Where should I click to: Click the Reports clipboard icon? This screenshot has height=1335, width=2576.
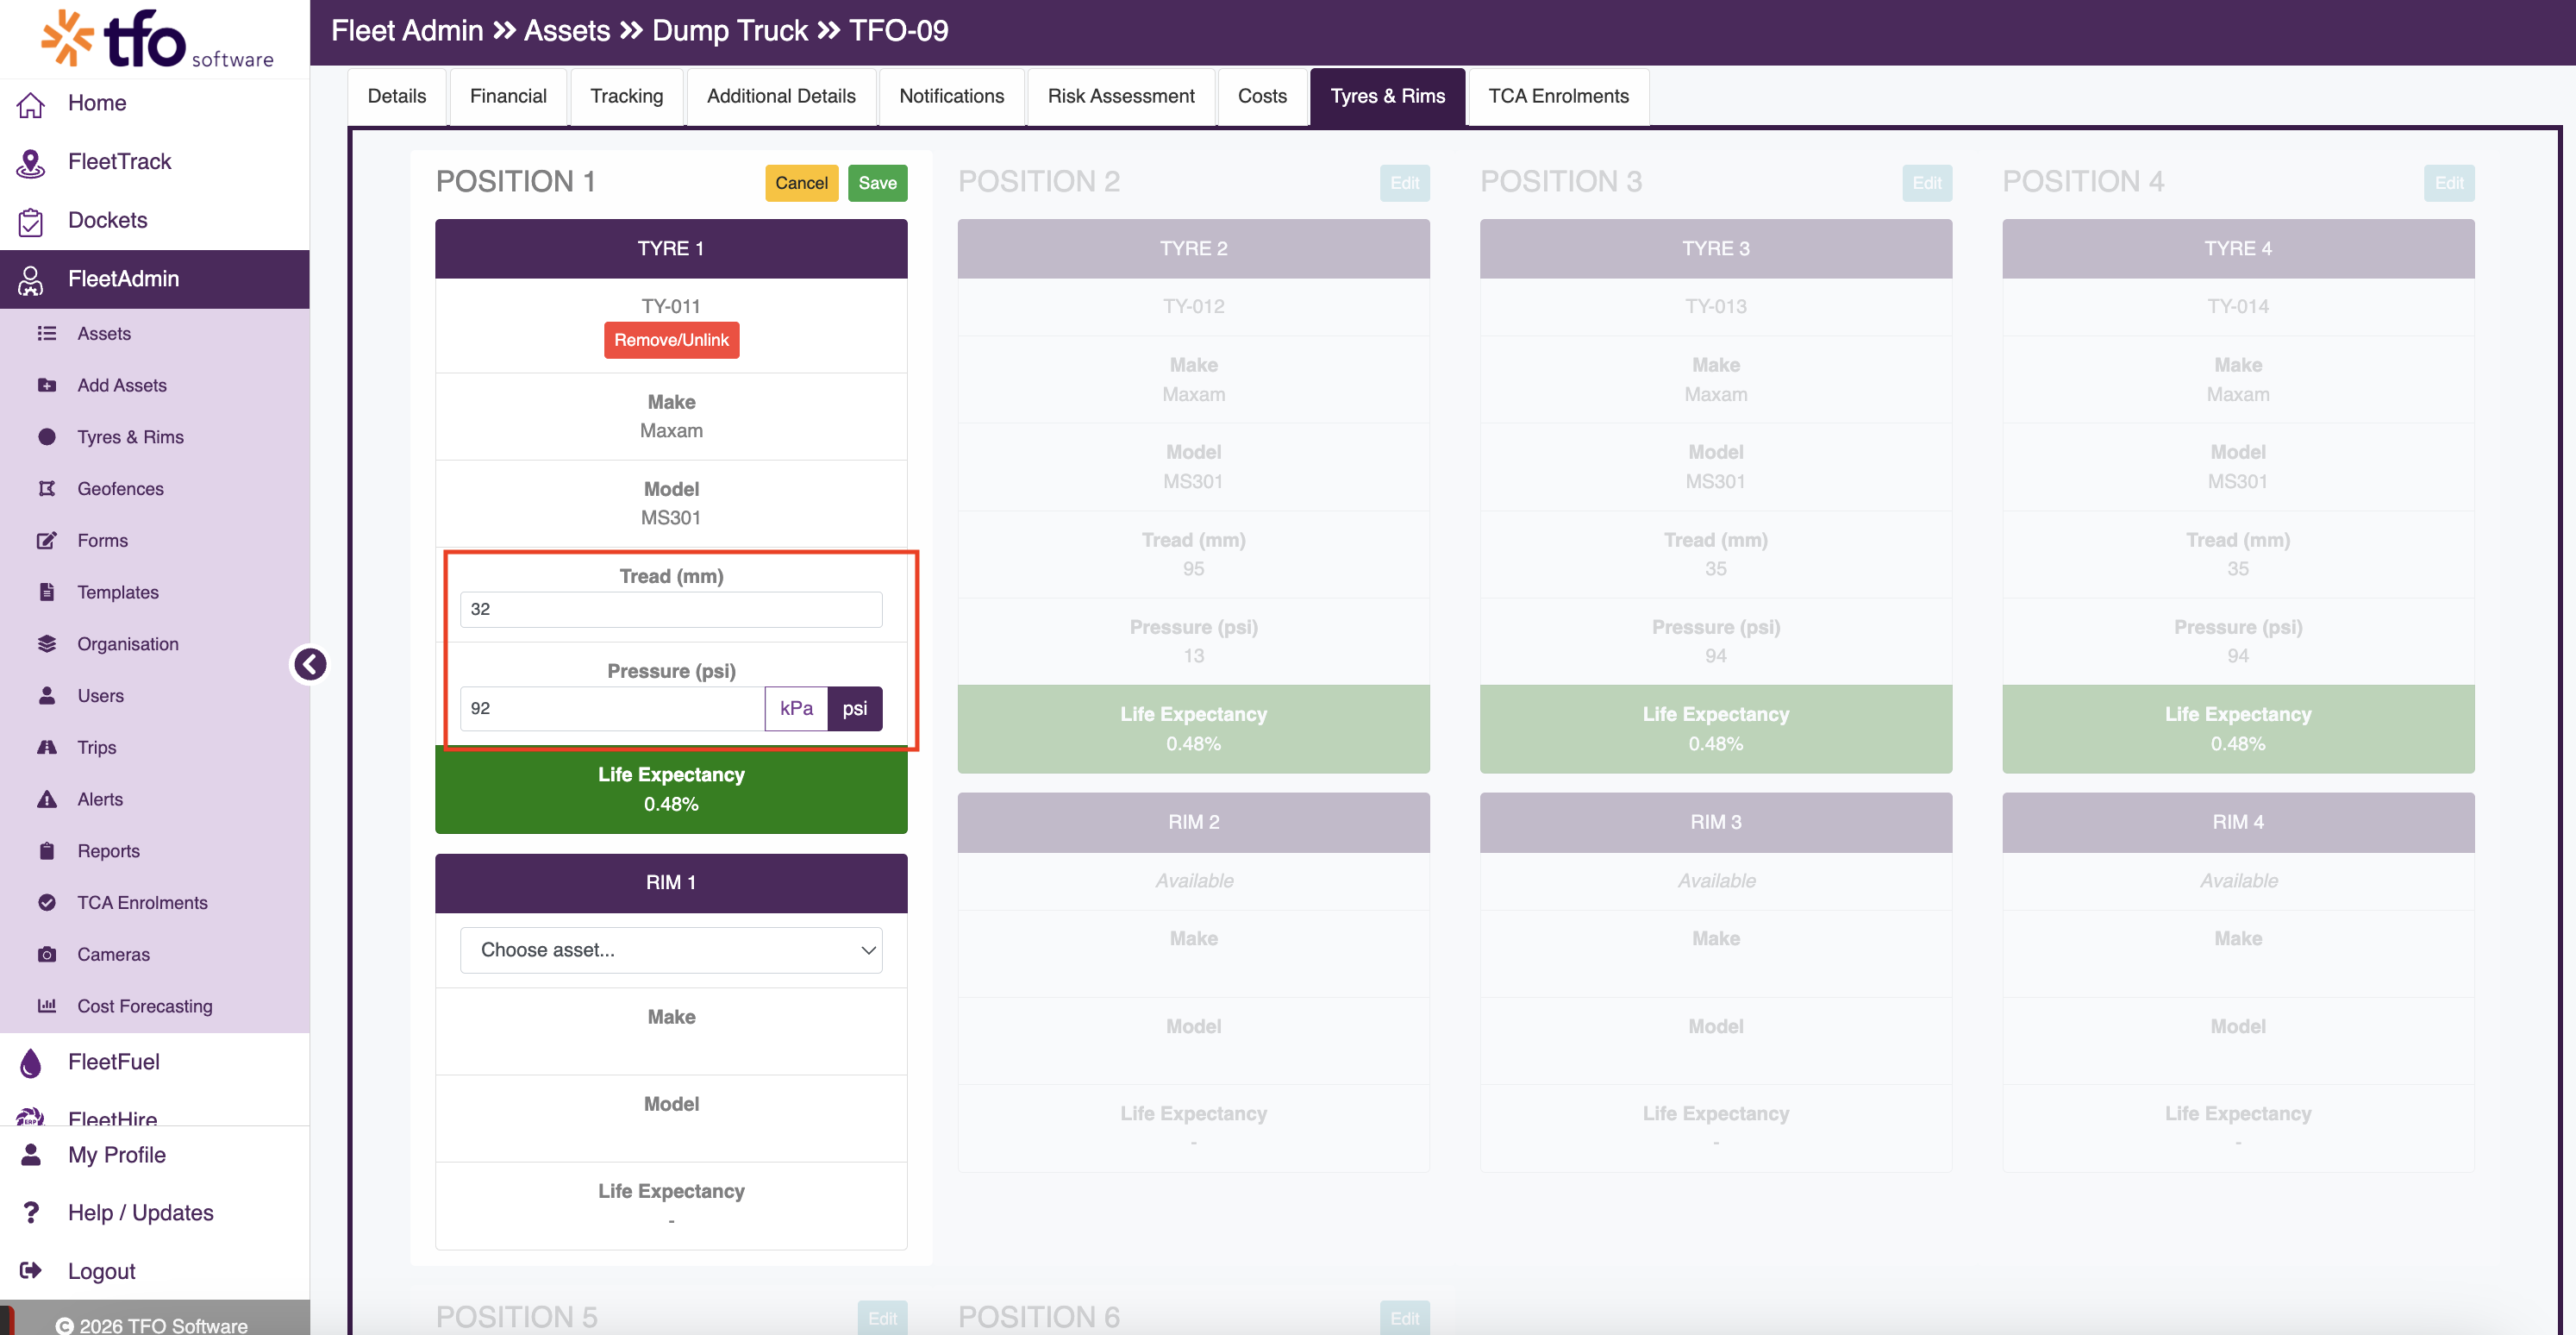point(47,851)
